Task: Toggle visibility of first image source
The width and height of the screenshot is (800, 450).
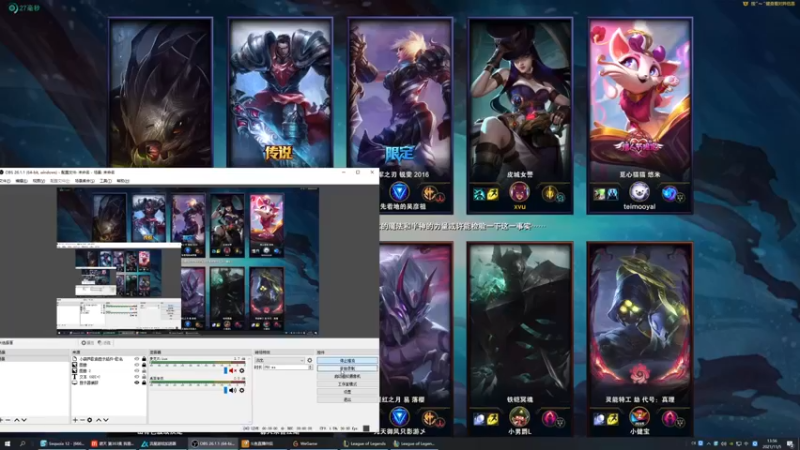Action: point(137,365)
